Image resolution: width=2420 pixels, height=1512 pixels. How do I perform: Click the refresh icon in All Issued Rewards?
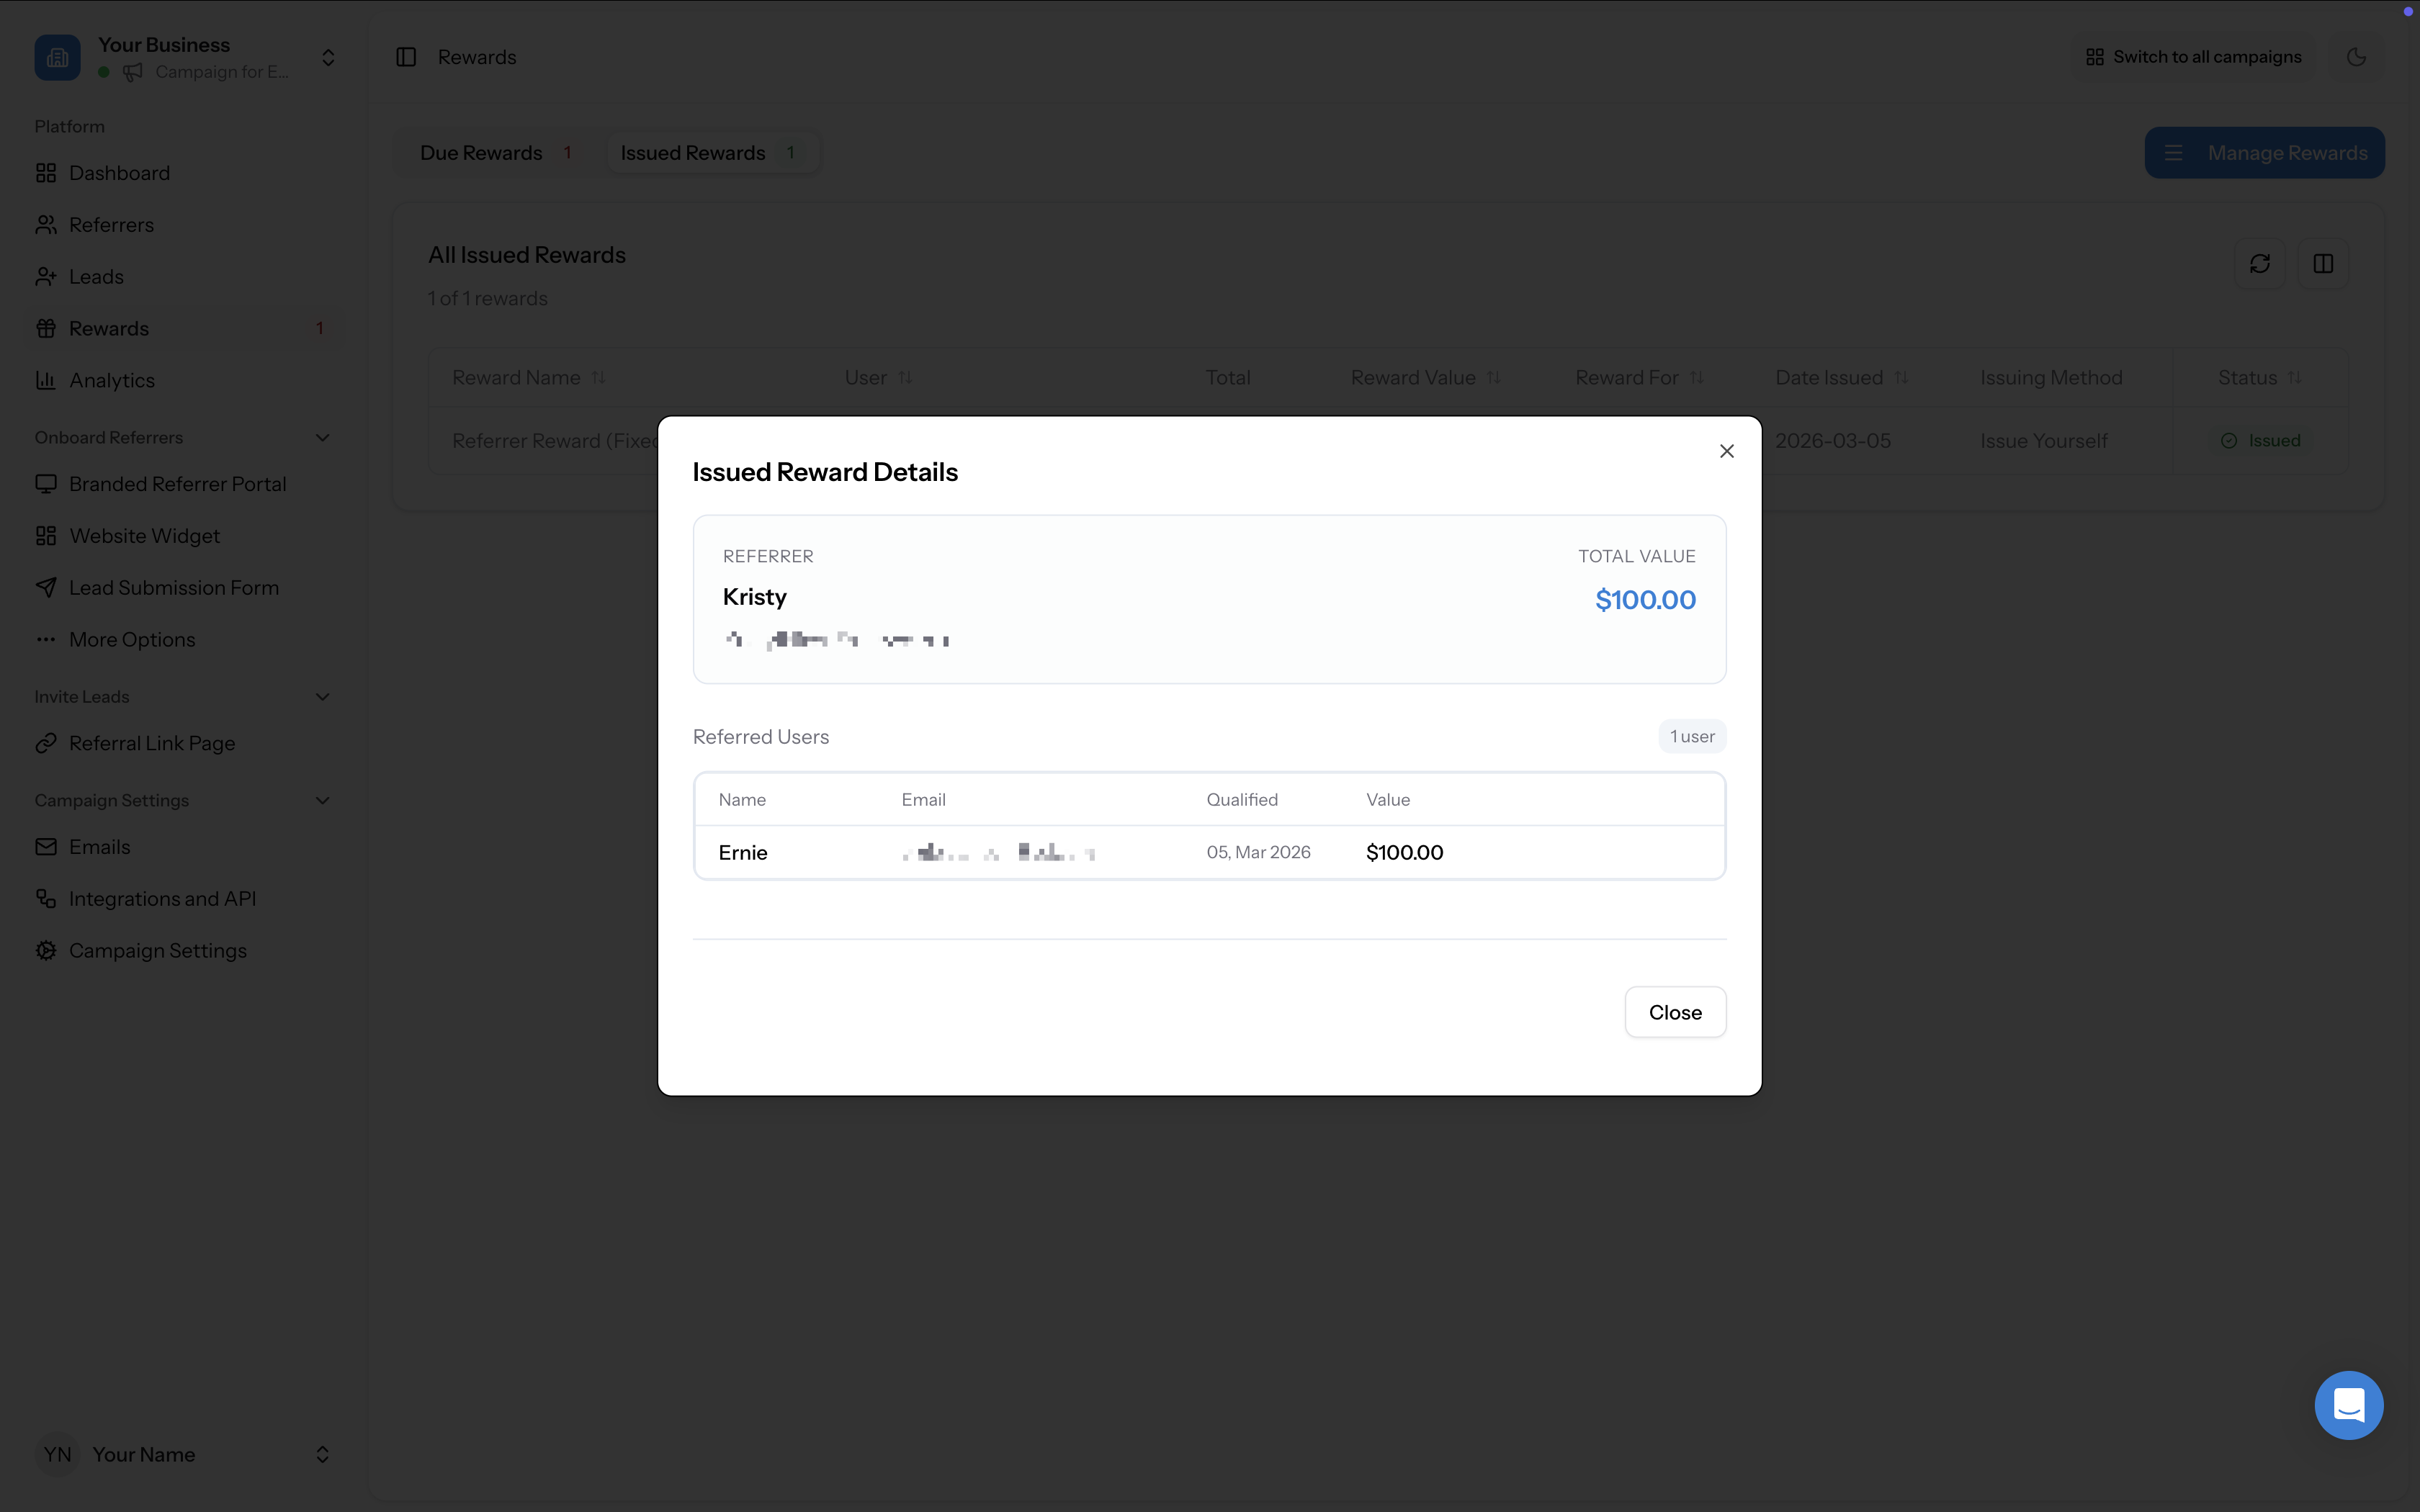(x=2261, y=263)
